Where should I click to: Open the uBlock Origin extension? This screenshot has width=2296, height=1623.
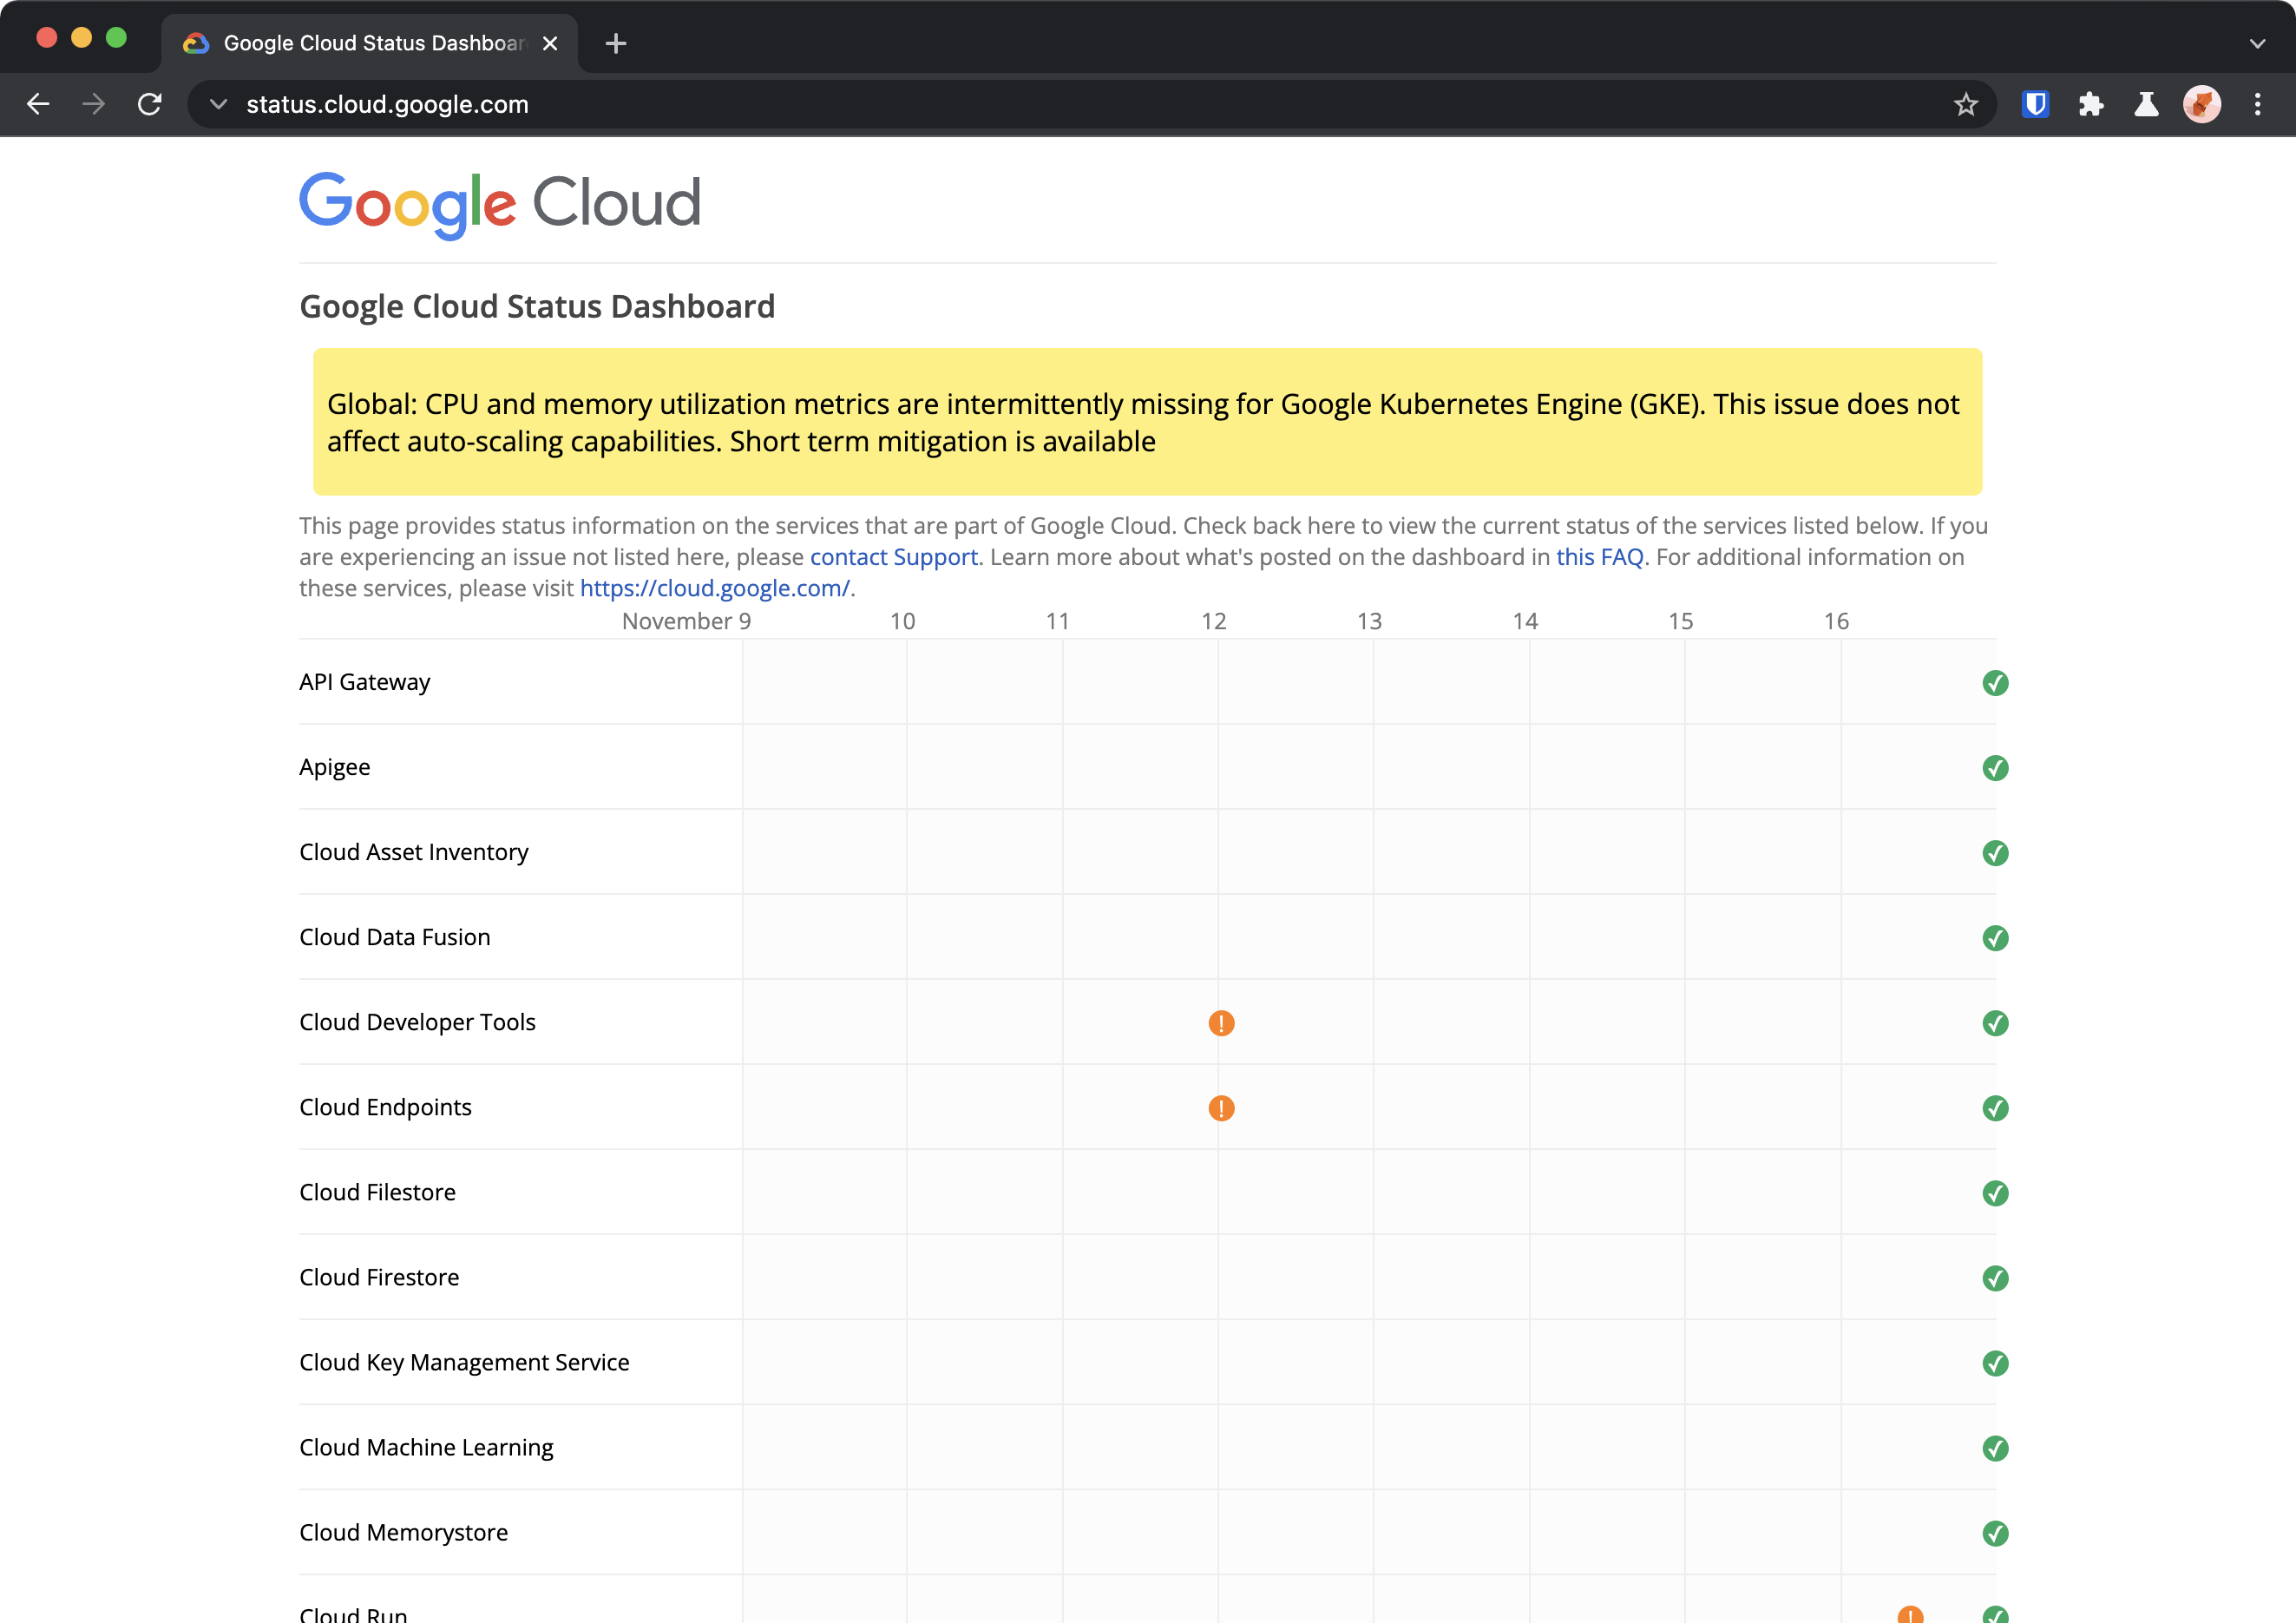2035,104
